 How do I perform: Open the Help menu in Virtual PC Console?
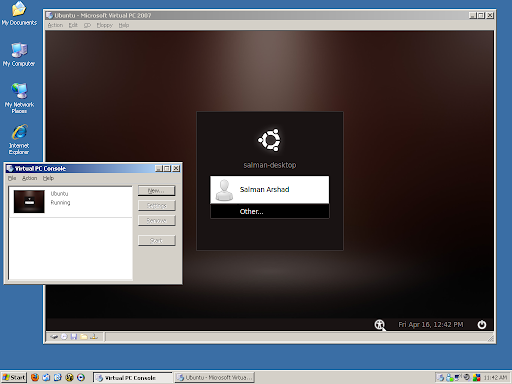click(48, 178)
